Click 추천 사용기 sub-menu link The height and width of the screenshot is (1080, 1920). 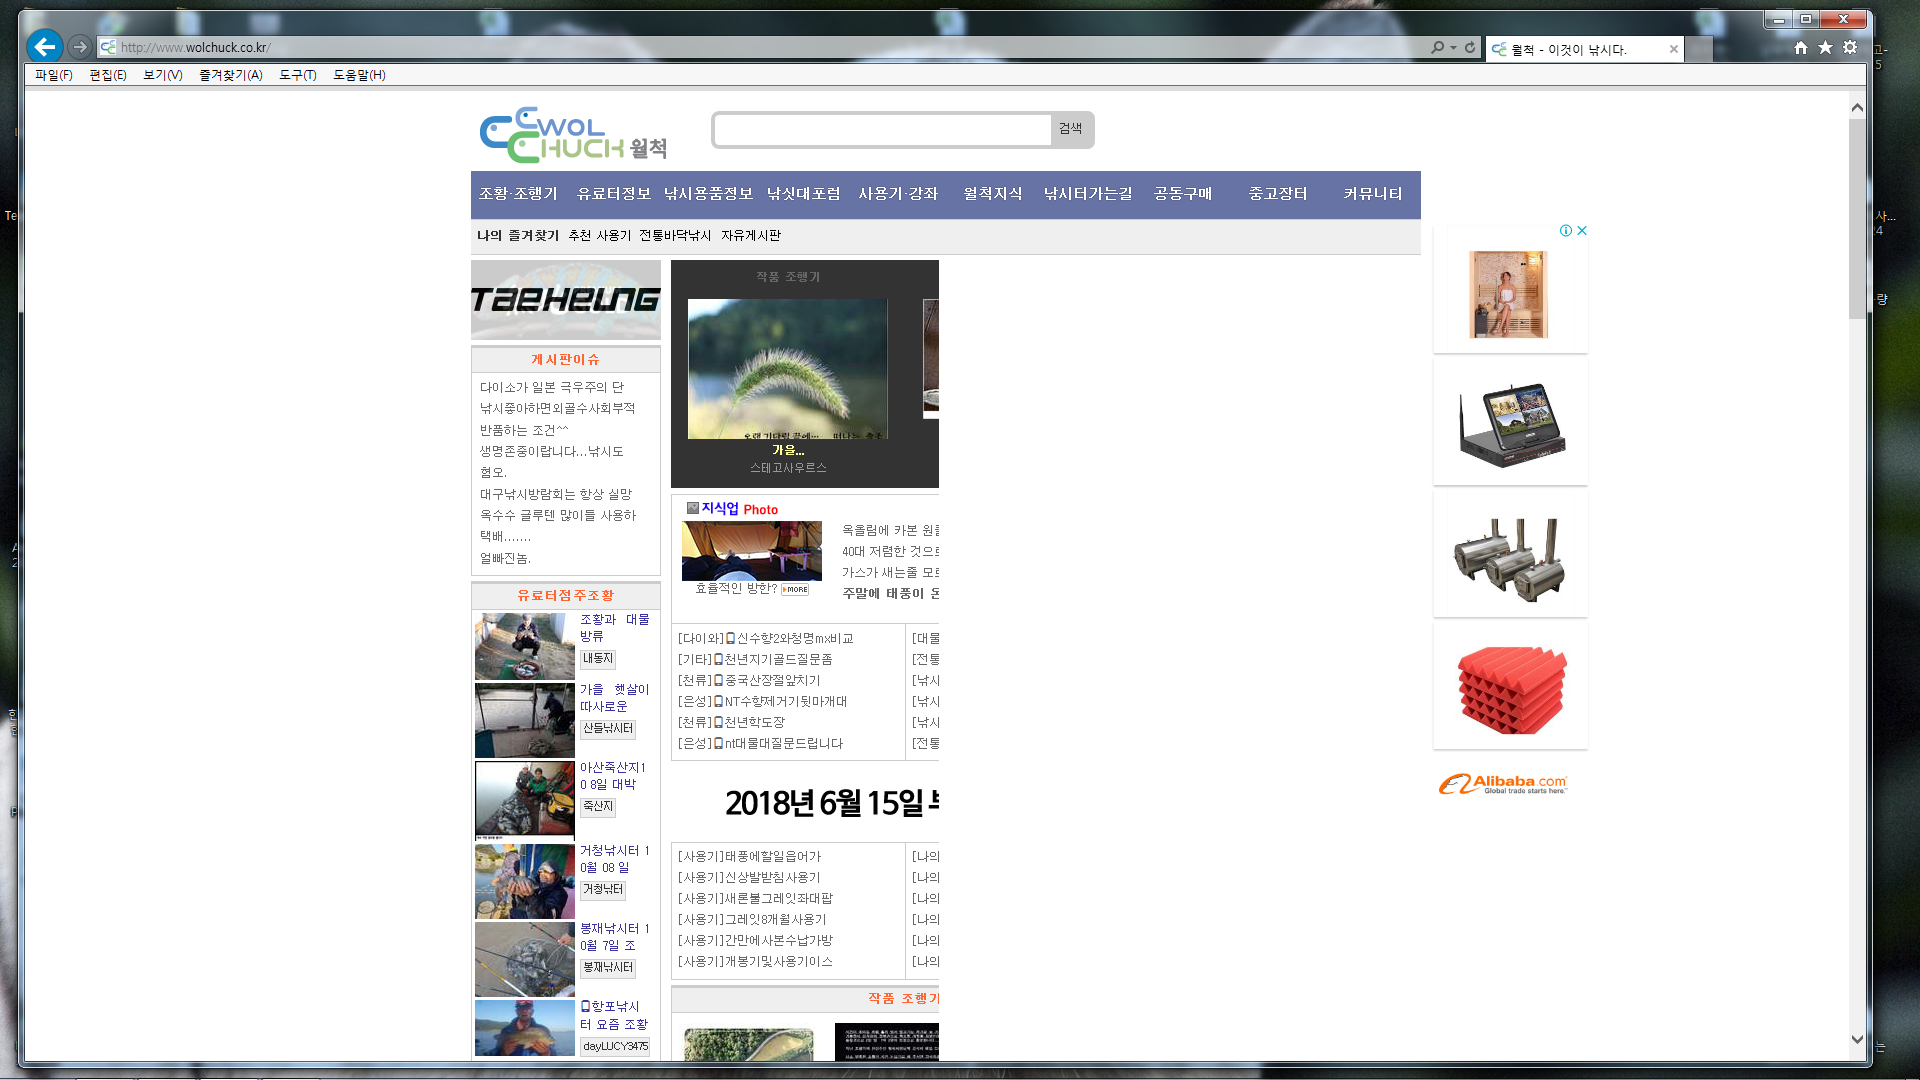point(600,236)
